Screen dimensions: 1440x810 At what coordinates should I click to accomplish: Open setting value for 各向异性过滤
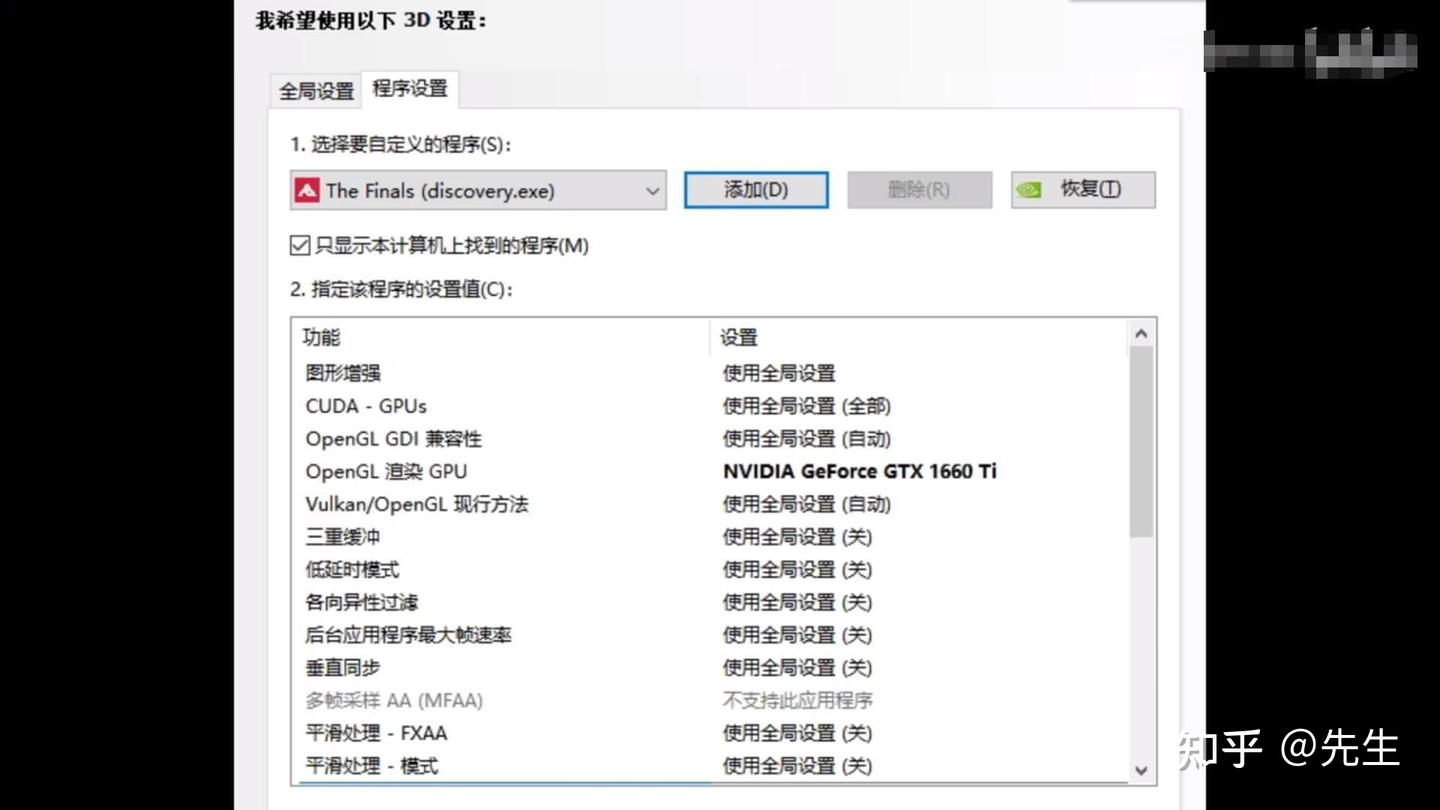[x=798, y=602]
